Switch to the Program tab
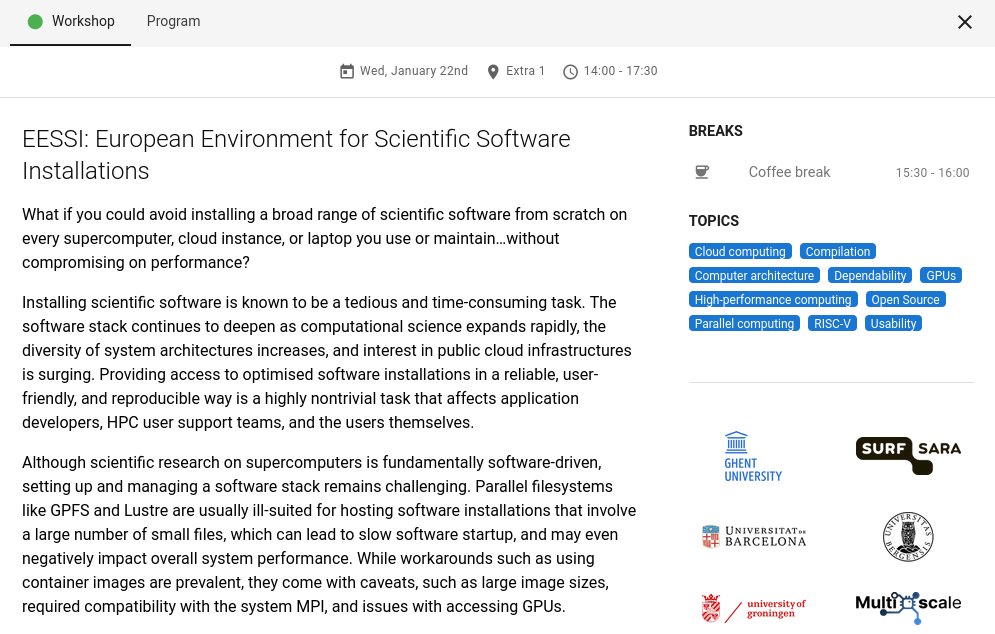The image size is (995, 634). 173,21
